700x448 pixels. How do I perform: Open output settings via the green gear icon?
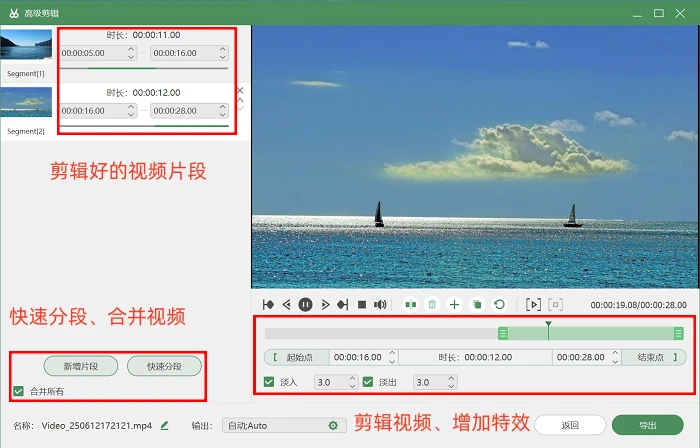[x=333, y=426]
